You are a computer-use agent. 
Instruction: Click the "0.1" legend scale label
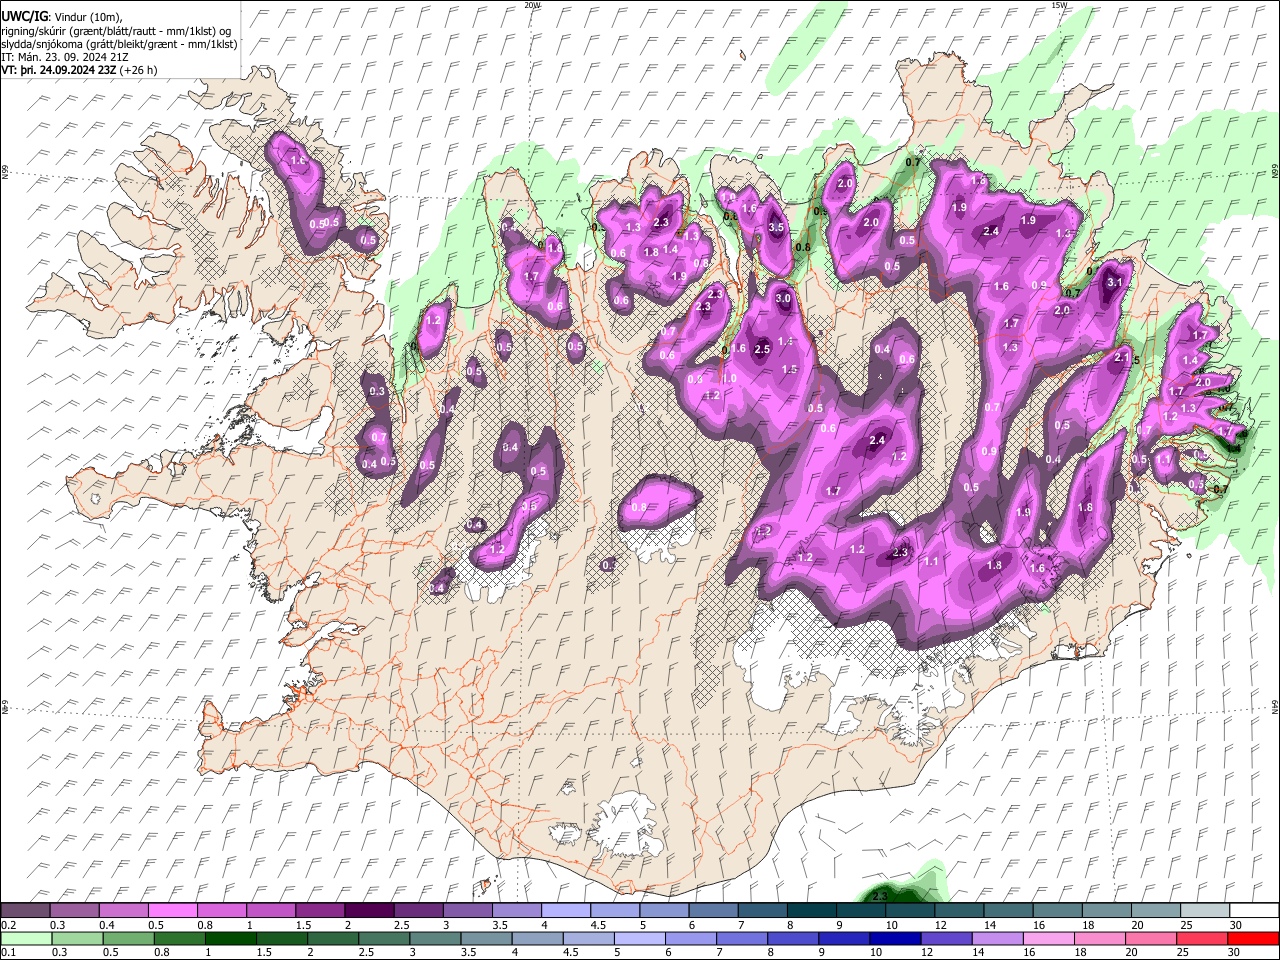pyautogui.click(x=8, y=953)
